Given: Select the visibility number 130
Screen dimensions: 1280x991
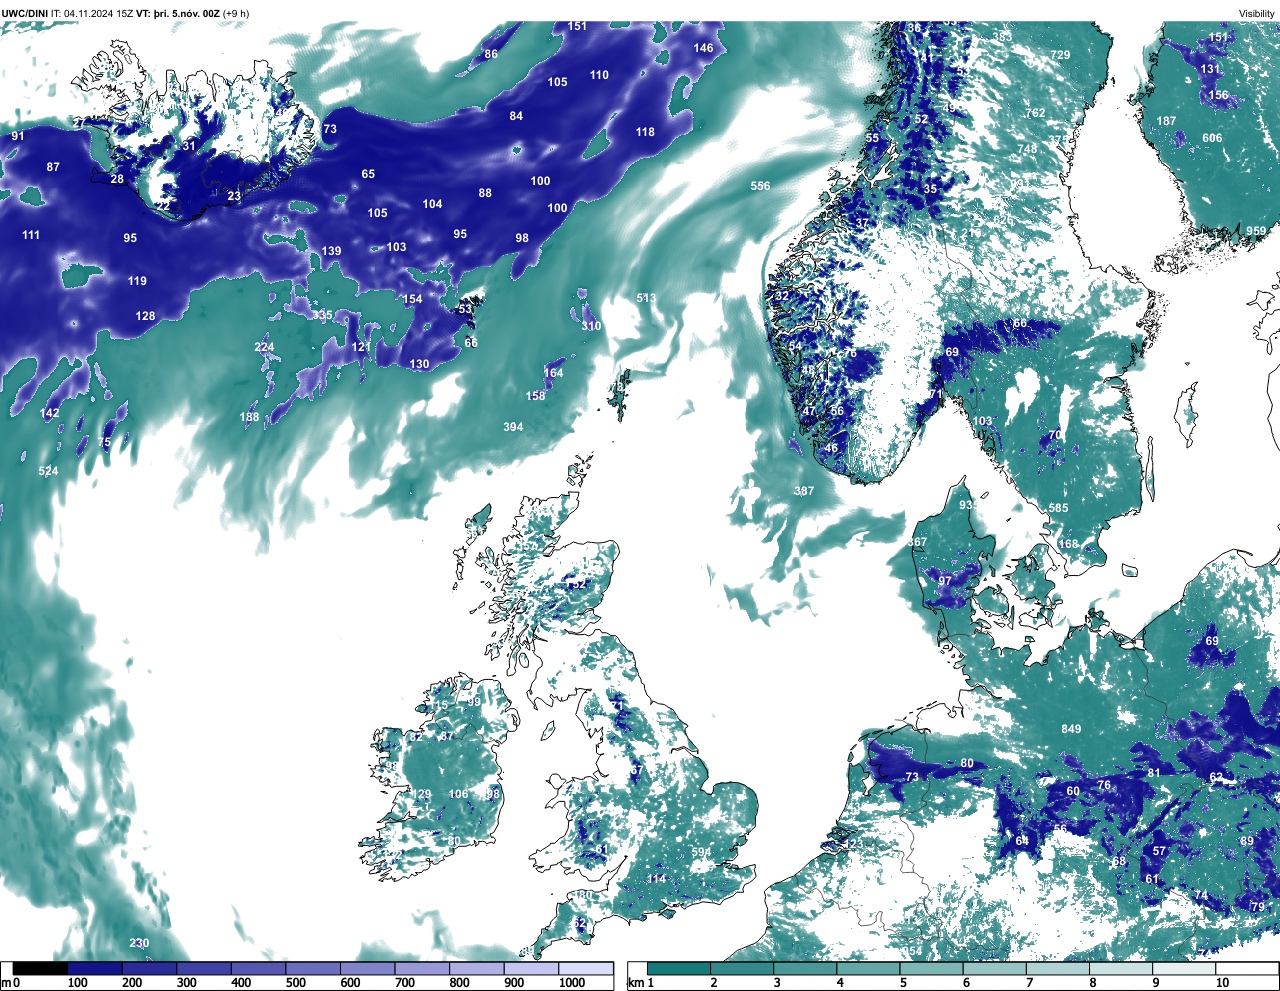Looking at the screenshot, I should (420, 364).
